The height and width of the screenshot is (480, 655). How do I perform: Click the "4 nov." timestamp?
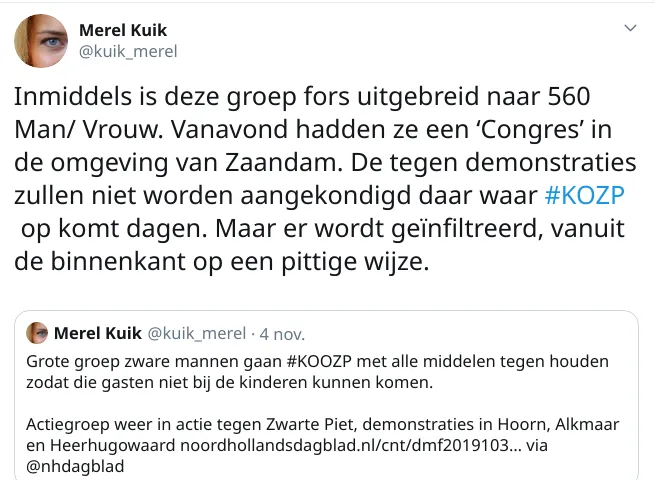pos(282,333)
